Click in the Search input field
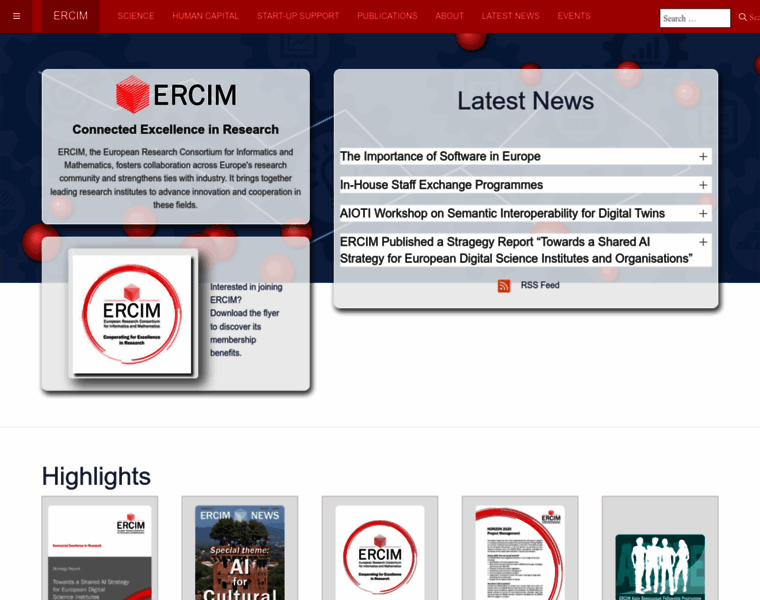The image size is (760, 600). [x=695, y=18]
